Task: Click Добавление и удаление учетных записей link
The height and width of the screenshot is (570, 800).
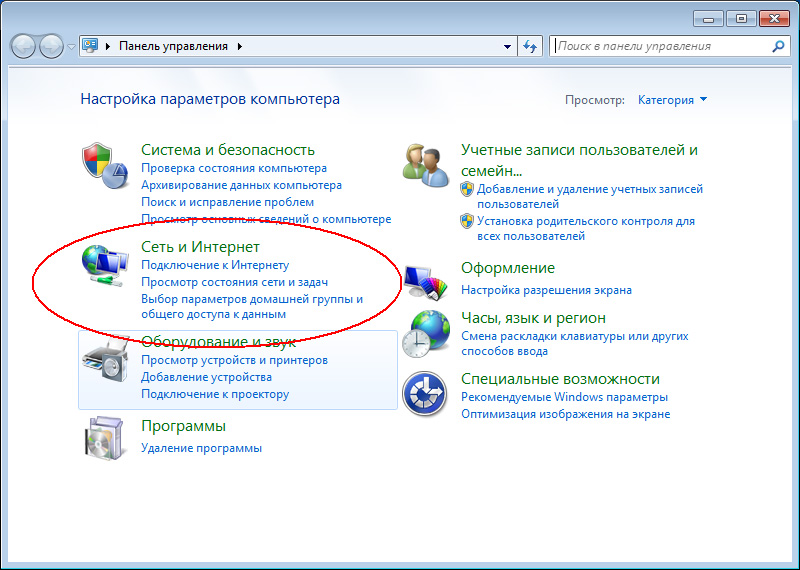Action: point(589,196)
